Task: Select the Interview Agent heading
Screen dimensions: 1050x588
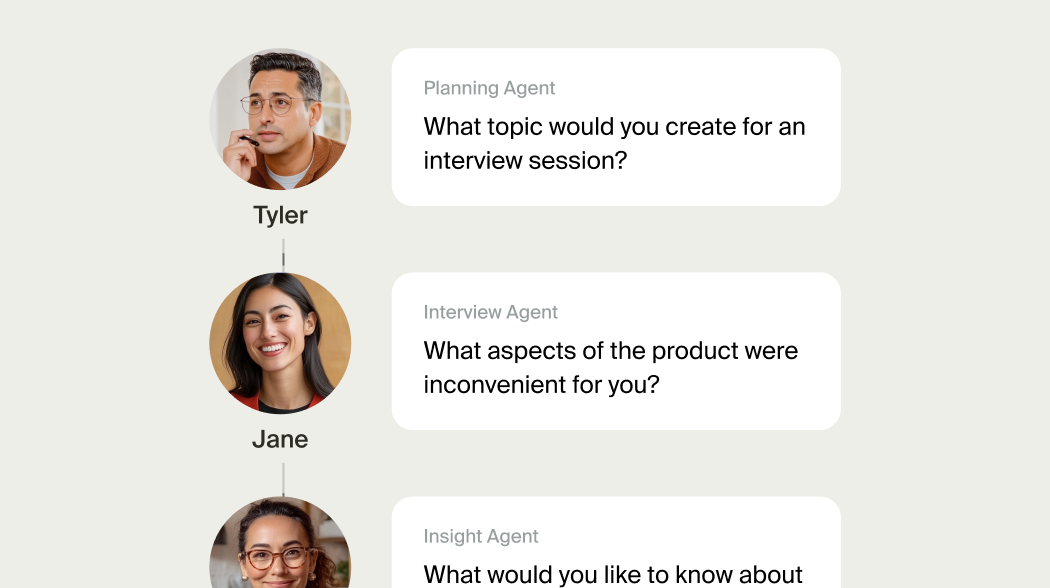Action: (x=490, y=312)
